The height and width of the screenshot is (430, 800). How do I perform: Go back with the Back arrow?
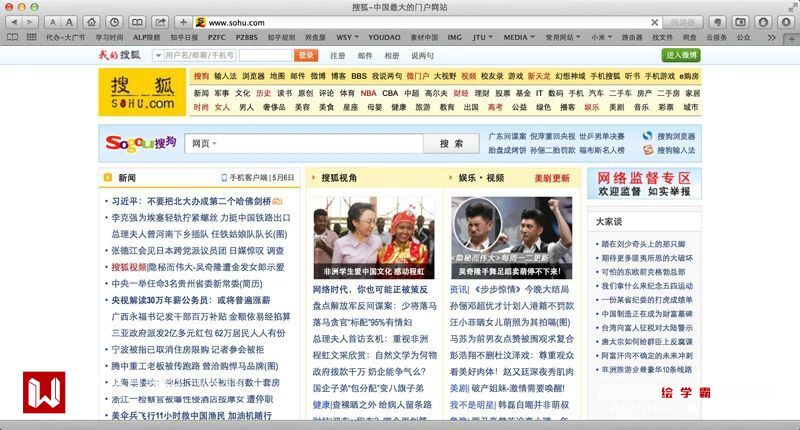tap(14, 22)
